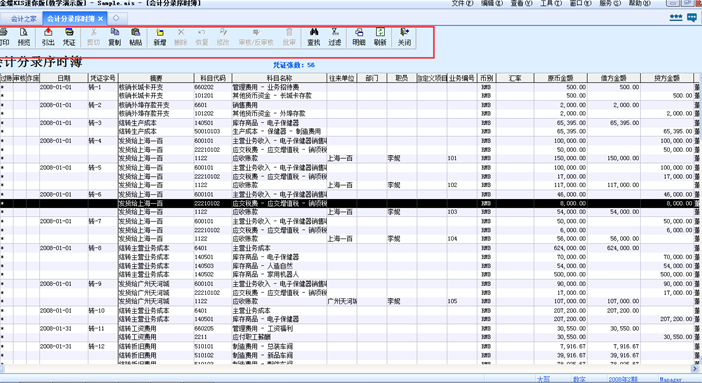Open the chat bubble icon at top right
The image size is (702, 383).
(x=692, y=17)
